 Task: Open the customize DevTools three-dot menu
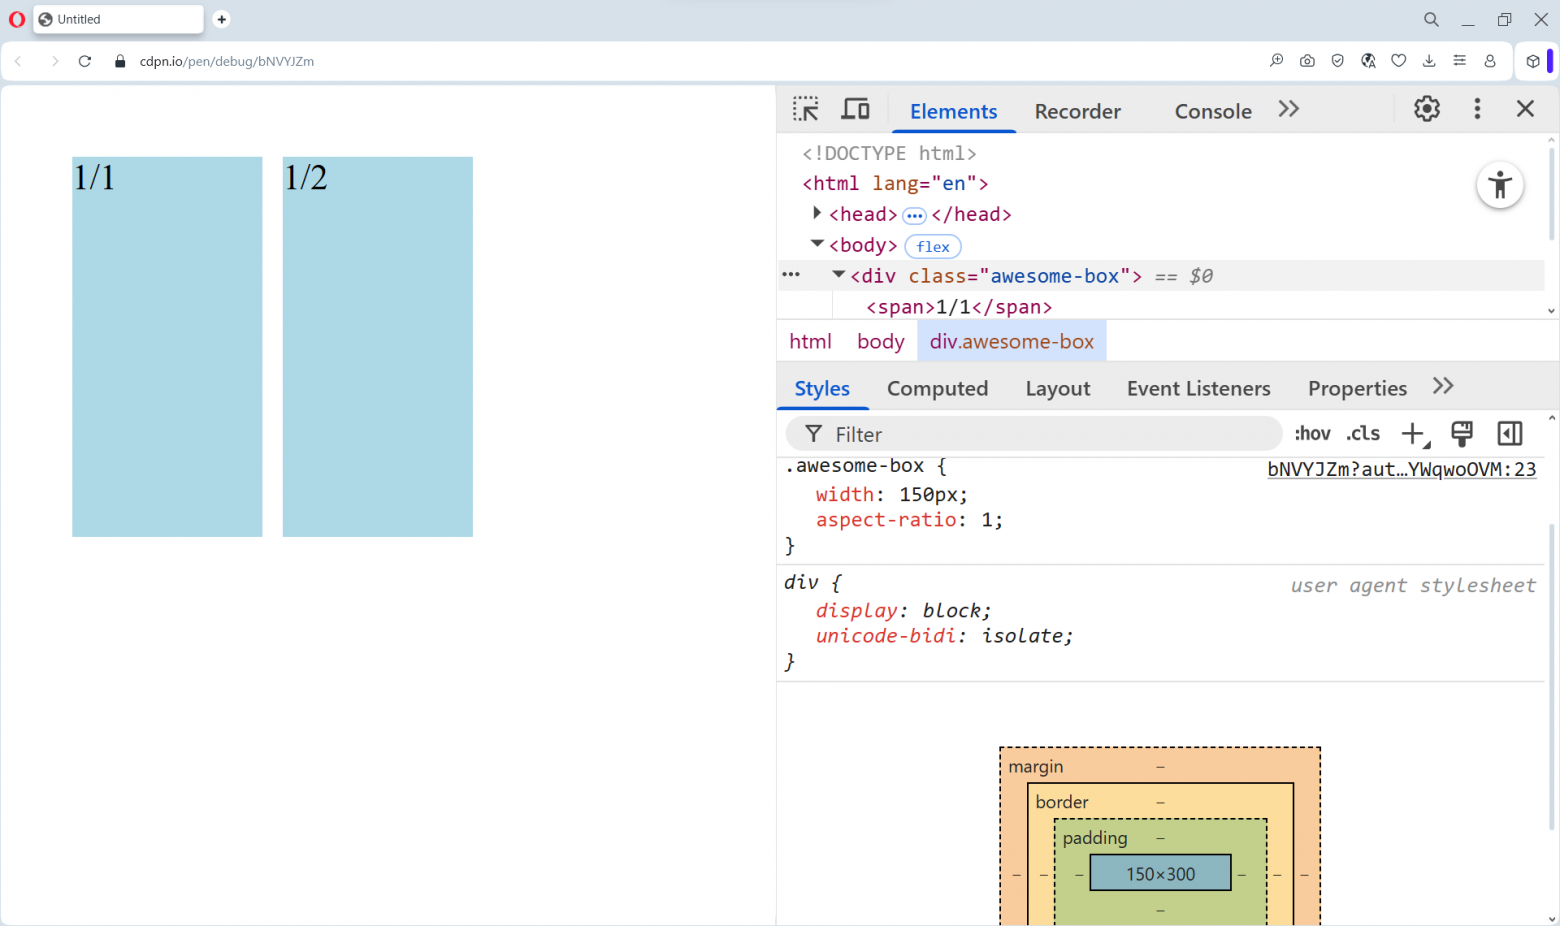[x=1477, y=109]
